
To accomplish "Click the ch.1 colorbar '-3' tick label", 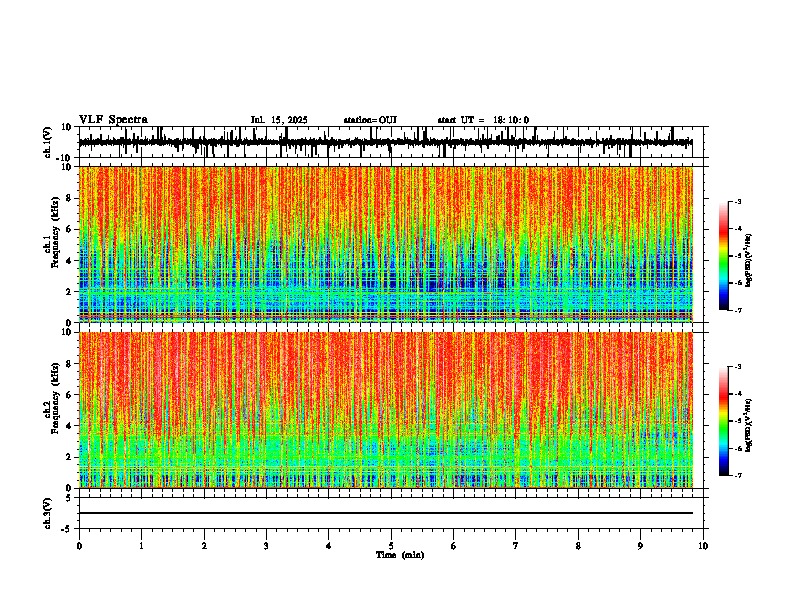I will pyautogui.click(x=737, y=201).
